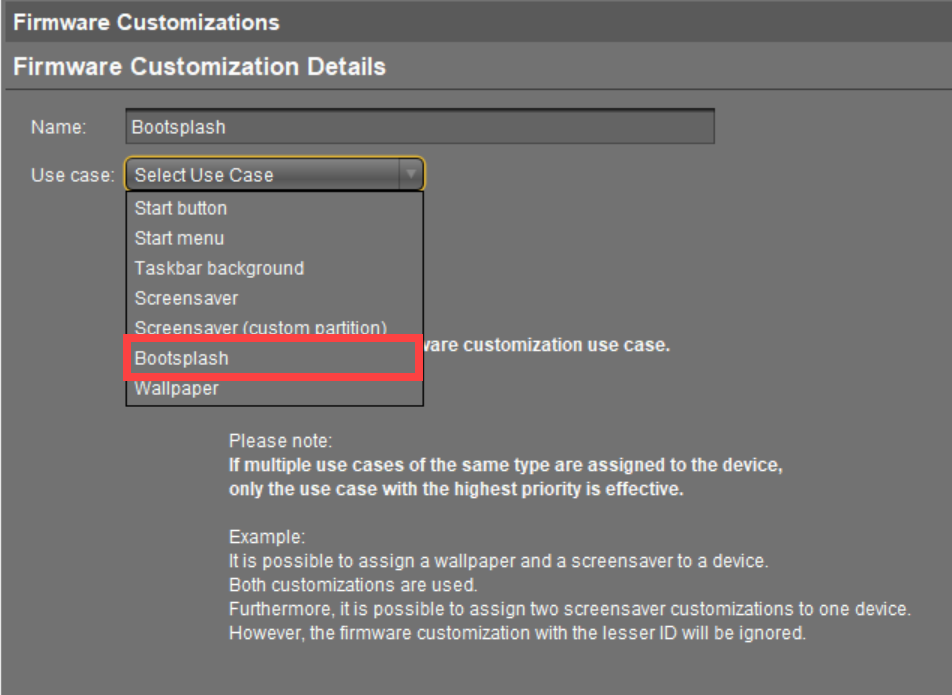Click the bold 'customization use case.' text

(x=547, y=346)
